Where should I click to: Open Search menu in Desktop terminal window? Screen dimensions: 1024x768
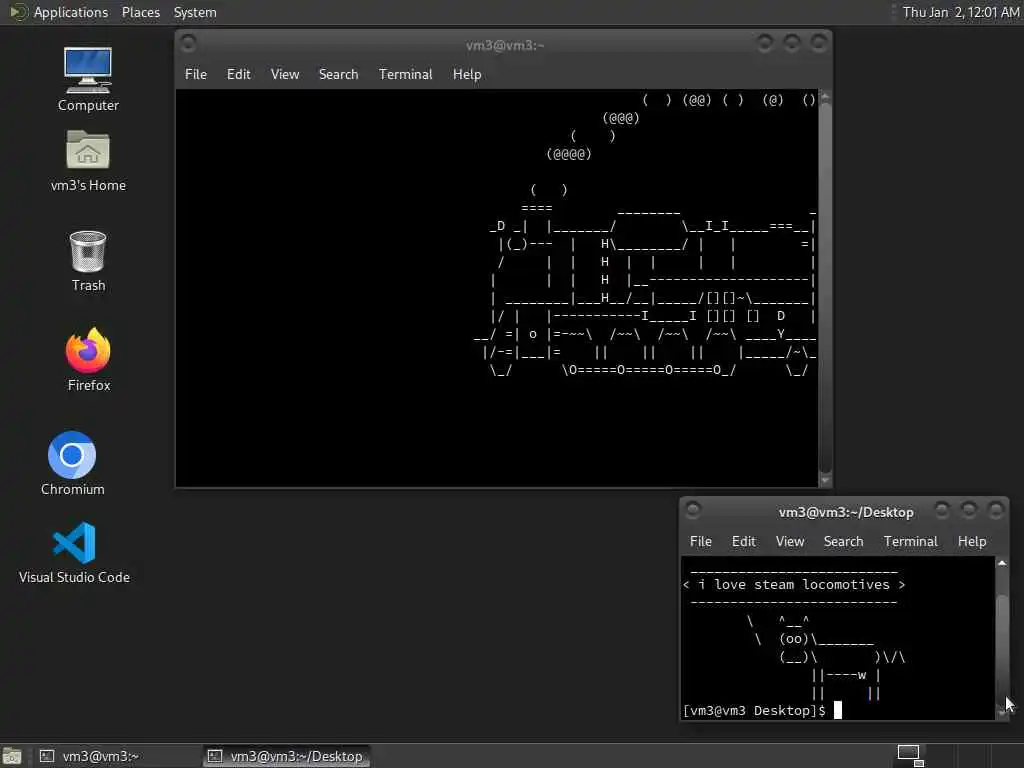click(x=843, y=541)
